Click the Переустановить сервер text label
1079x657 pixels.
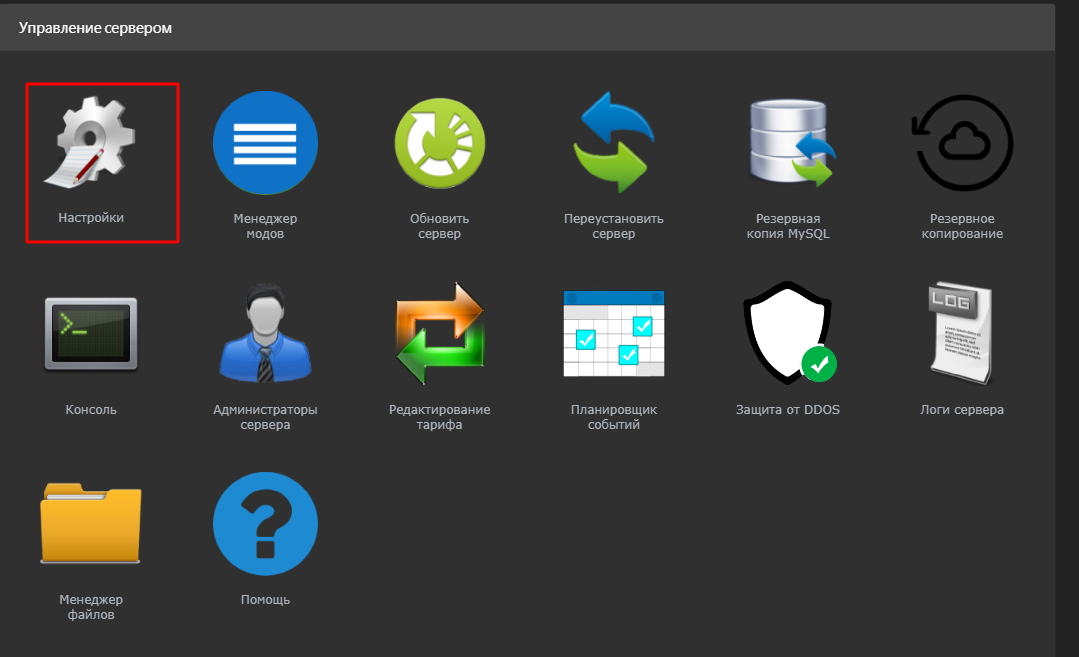(x=613, y=226)
